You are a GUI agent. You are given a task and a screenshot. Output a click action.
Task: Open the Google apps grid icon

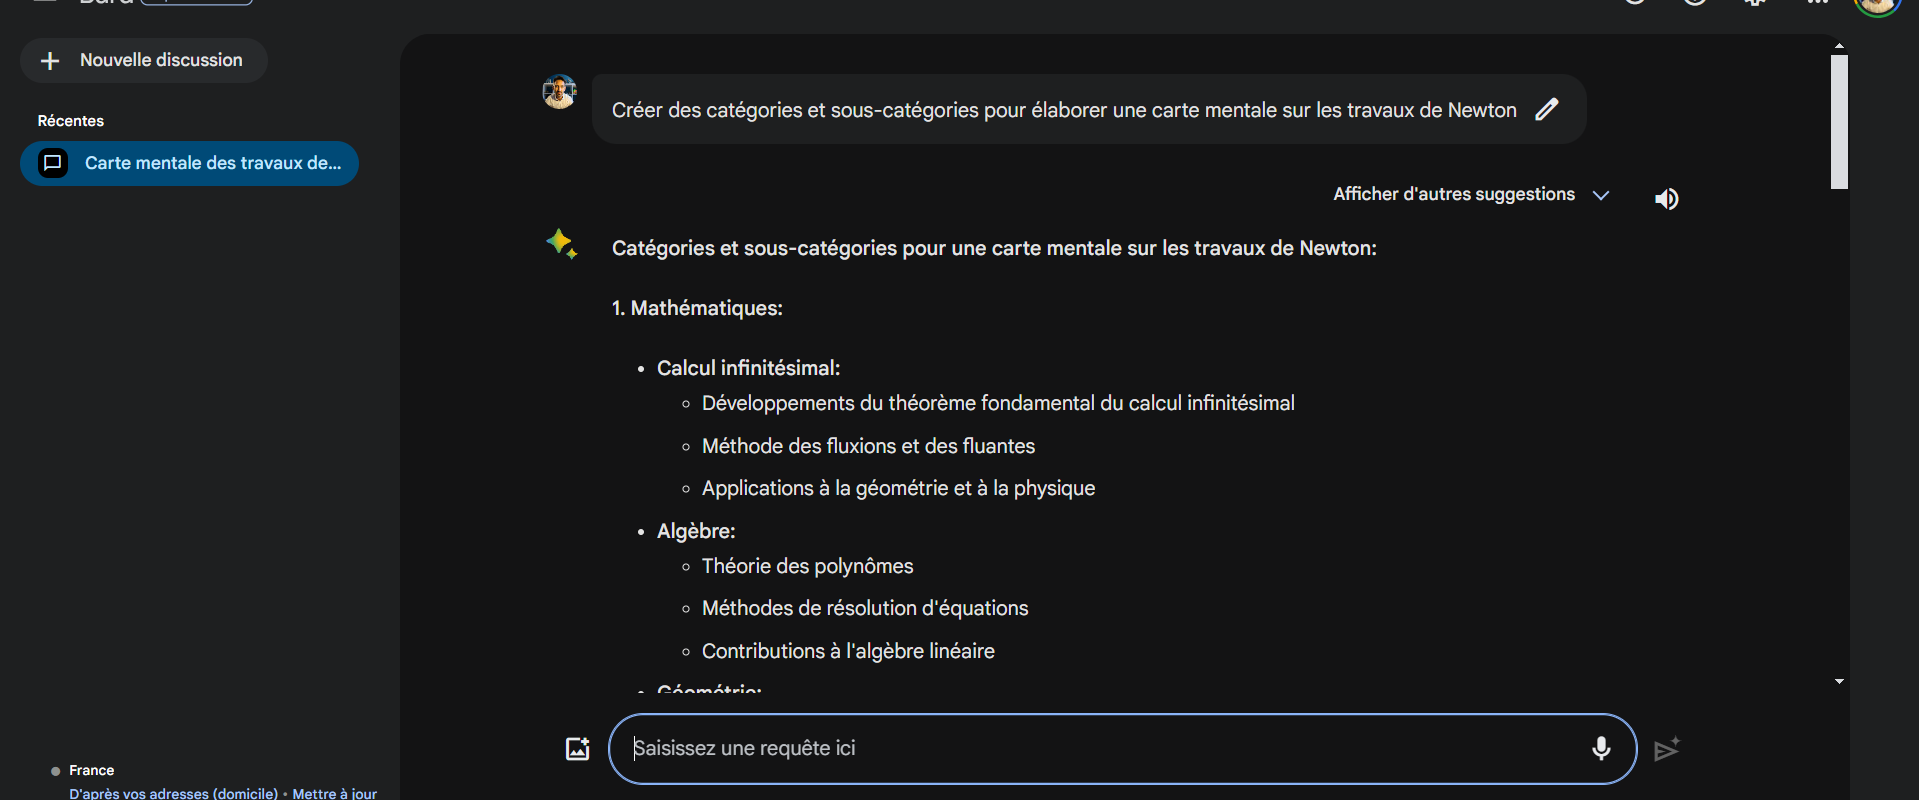point(1817,3)
